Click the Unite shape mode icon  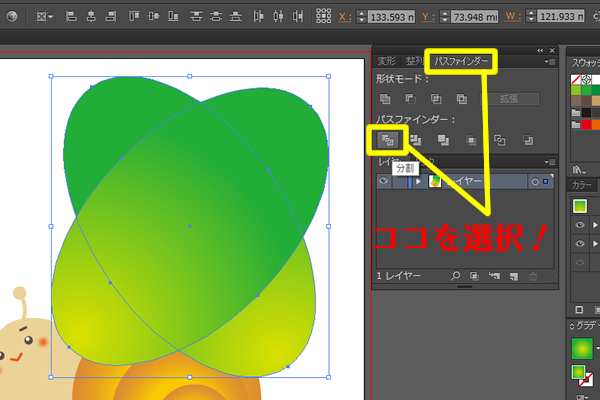[x=385, y=98]
